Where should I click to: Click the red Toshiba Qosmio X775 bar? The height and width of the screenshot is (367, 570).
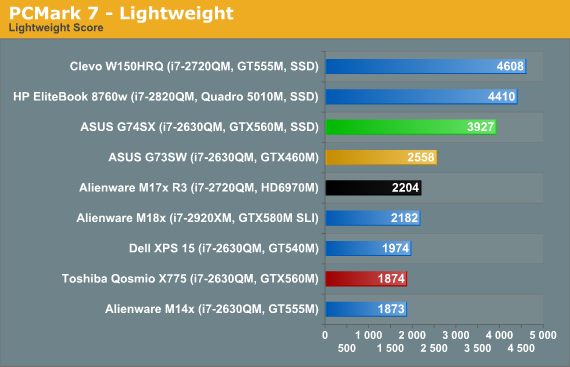point(366,279)
